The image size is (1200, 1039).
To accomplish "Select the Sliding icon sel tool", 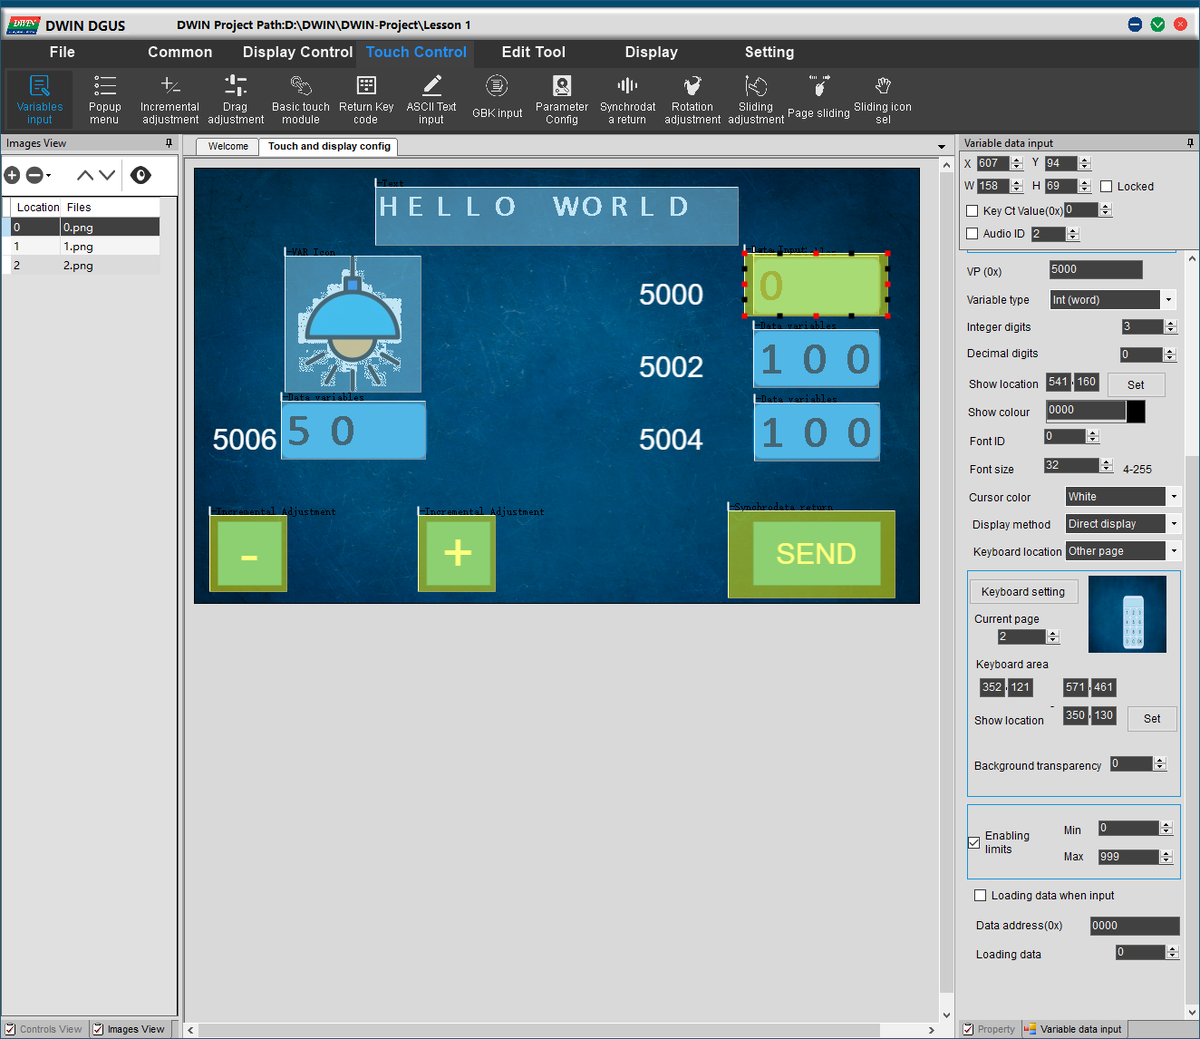I will pyautogui.click(x=882, y=99).
